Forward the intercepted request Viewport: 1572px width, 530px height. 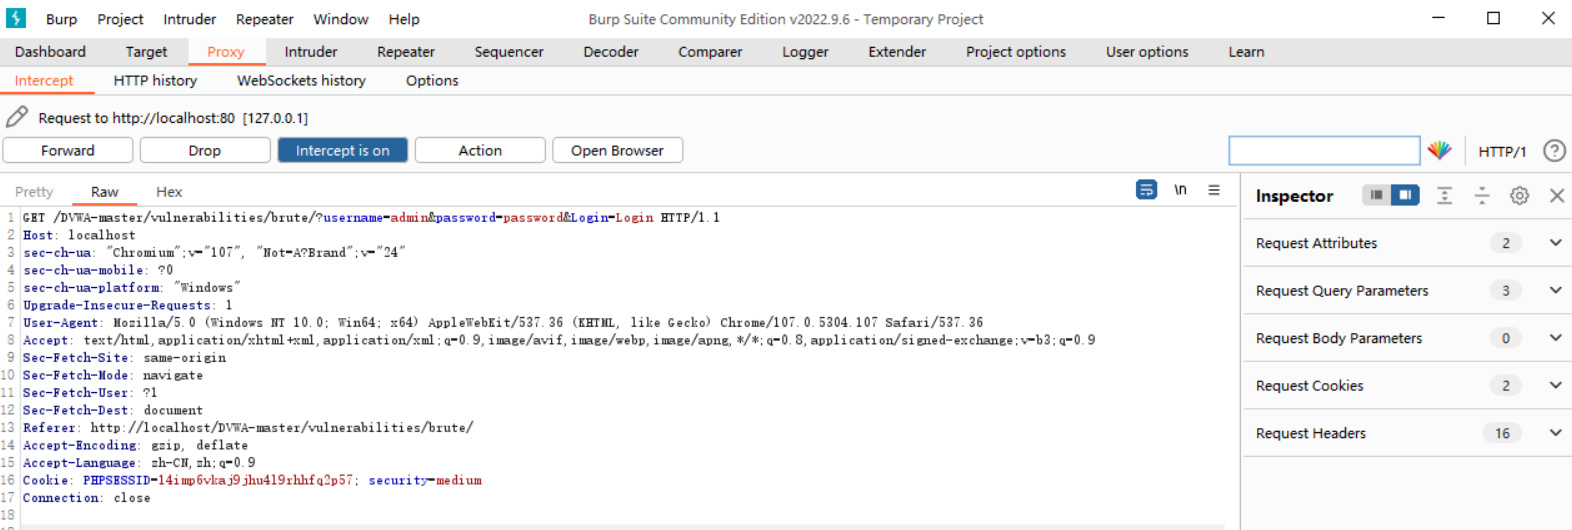68,150
